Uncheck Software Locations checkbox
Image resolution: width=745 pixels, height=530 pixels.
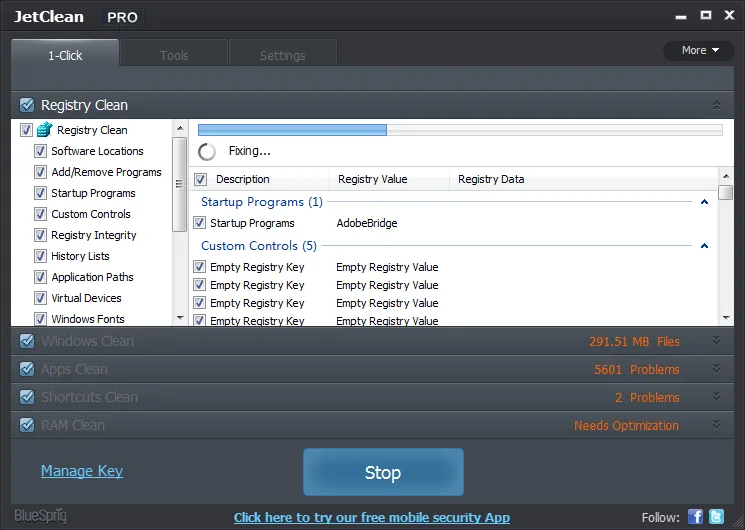click(x=40, y=151)
